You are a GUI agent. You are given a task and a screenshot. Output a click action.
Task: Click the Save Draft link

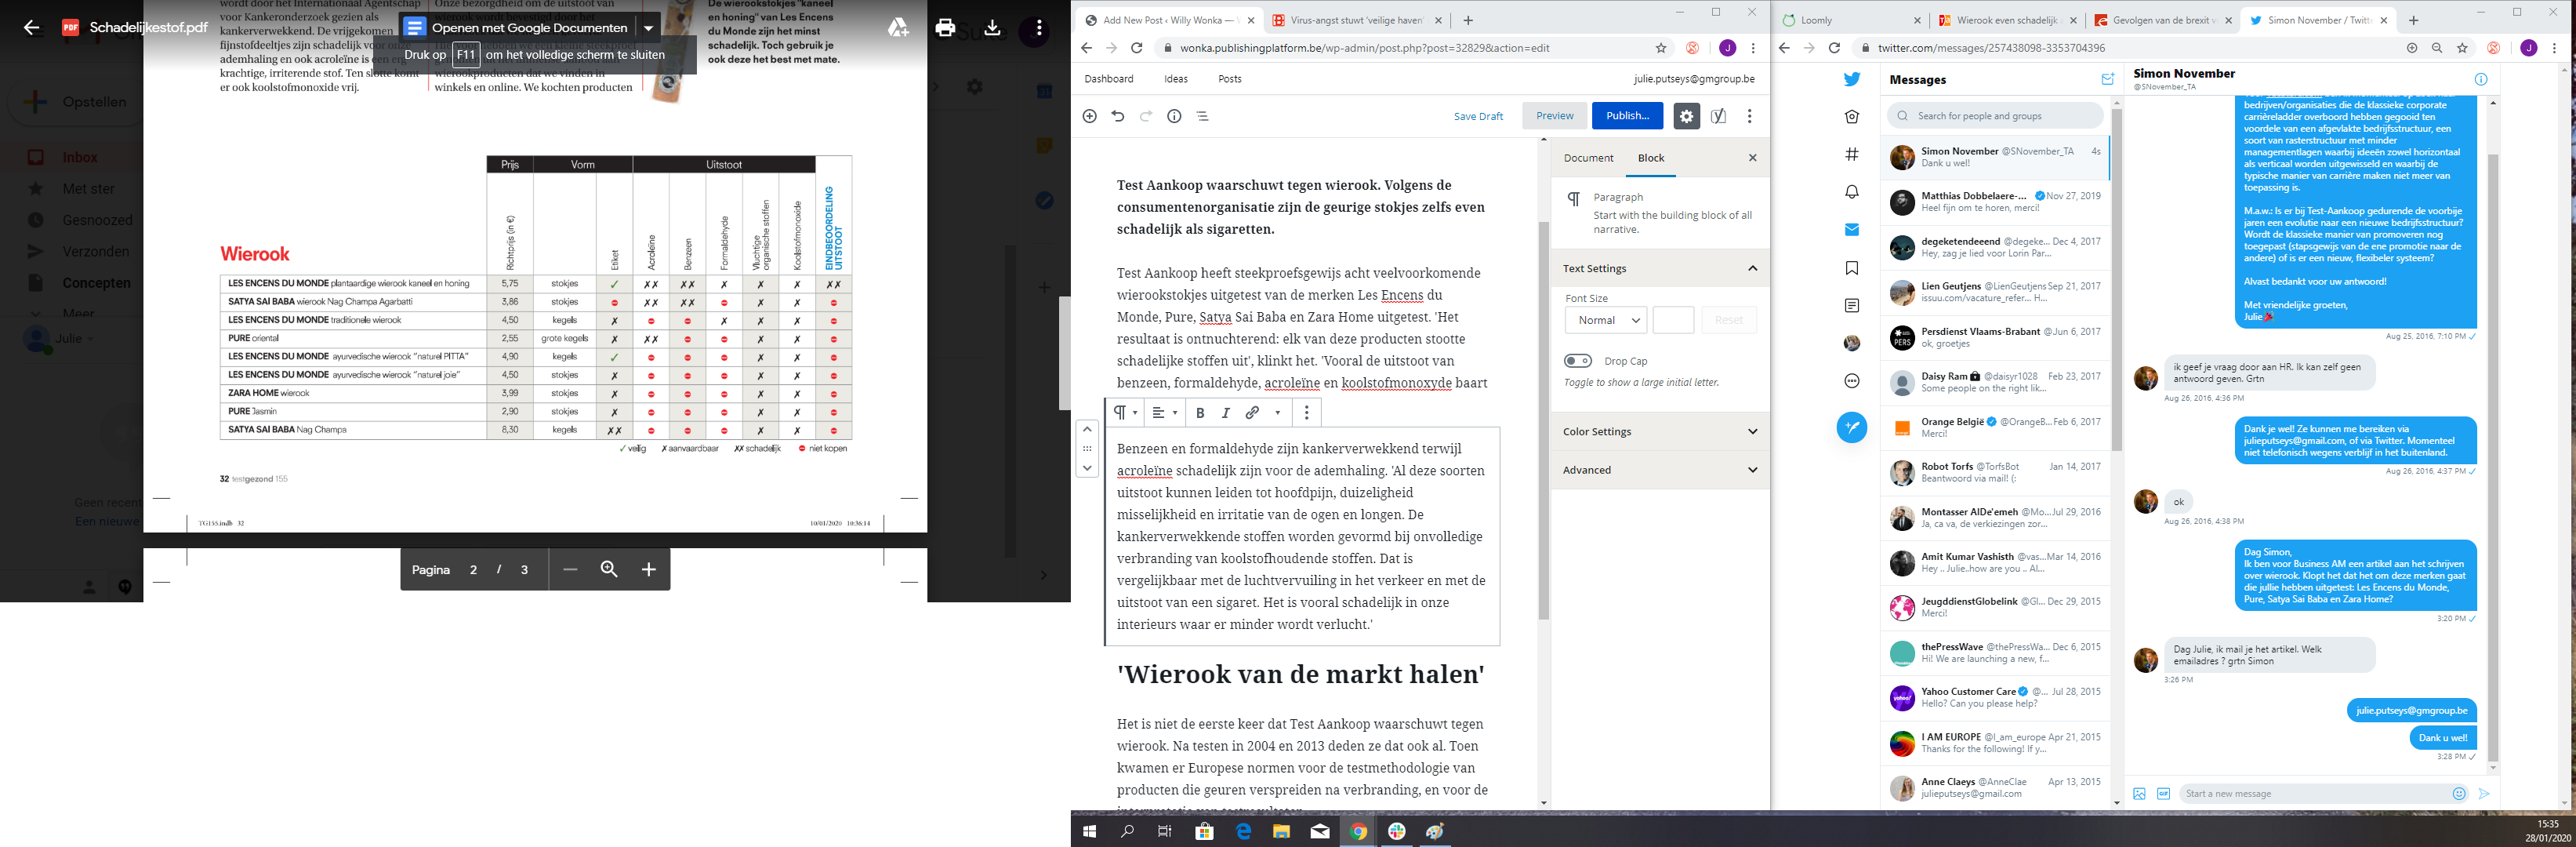1478,116
